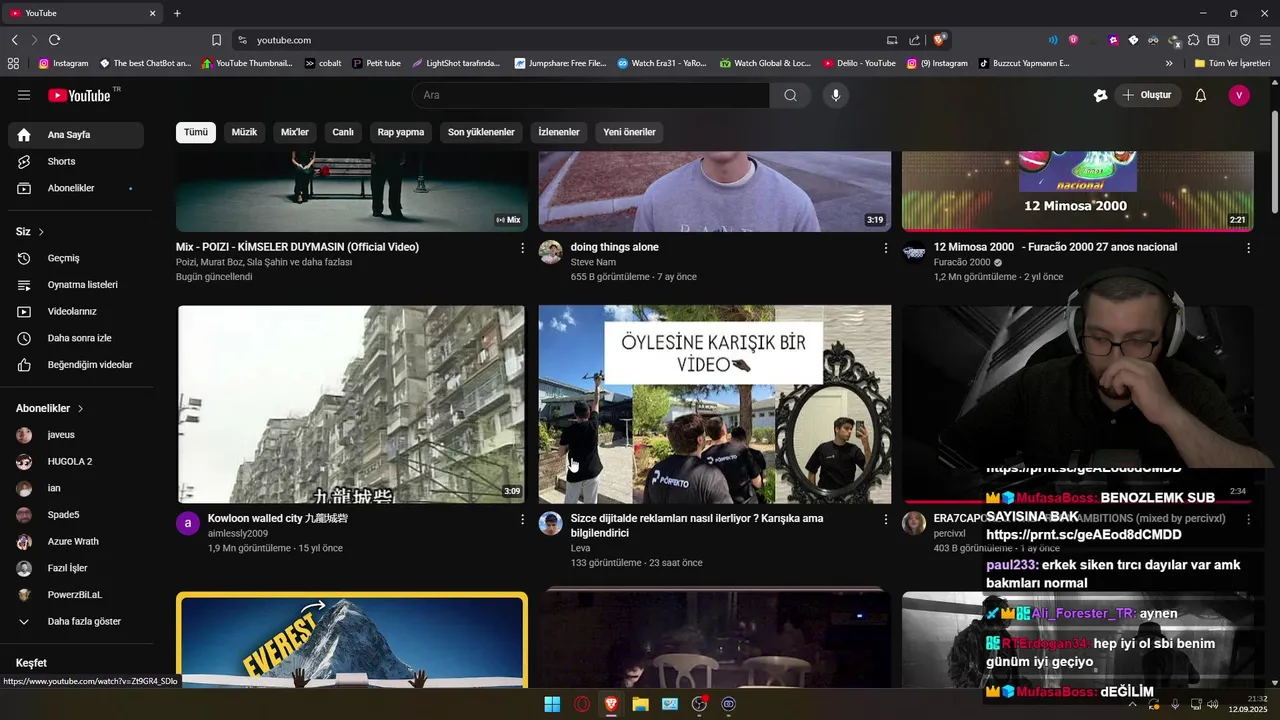This screenshot has width=1280, height=720.
Task: Open options for 'Kowloon walled city' video
Action: click(522, 520)
